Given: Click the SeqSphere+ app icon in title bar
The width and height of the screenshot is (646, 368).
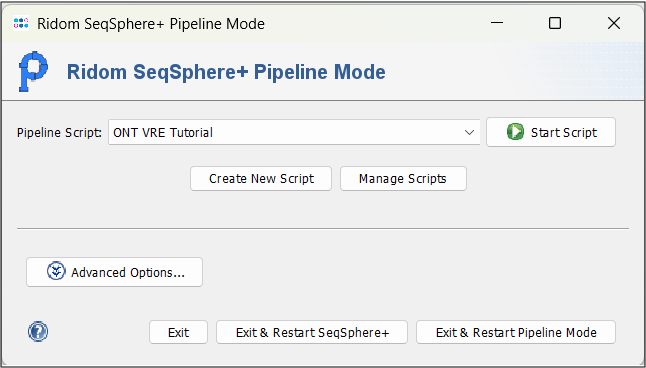Looking at the screenshot, I should [21, 23].
